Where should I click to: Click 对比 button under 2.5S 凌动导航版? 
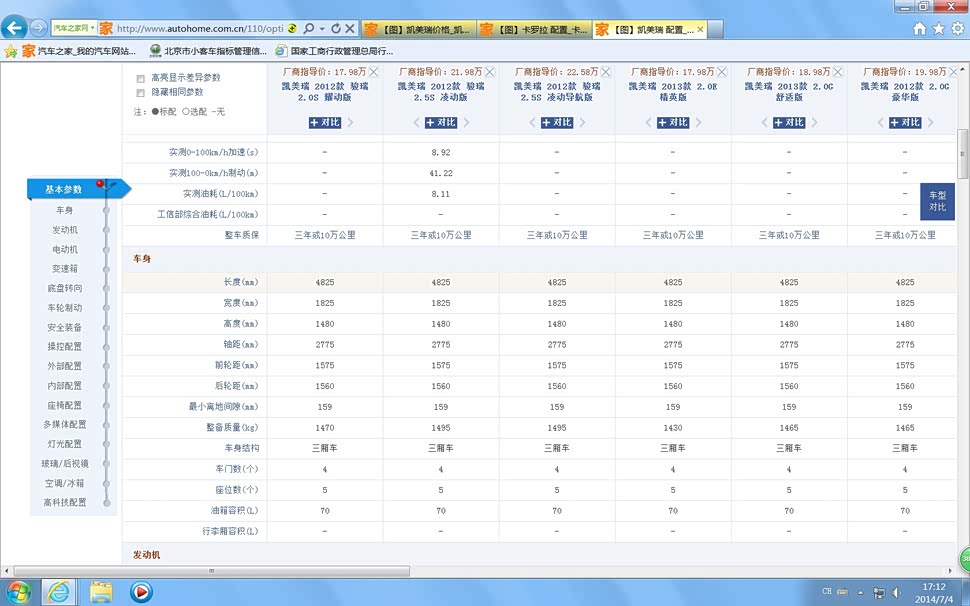tap(557, 122)
